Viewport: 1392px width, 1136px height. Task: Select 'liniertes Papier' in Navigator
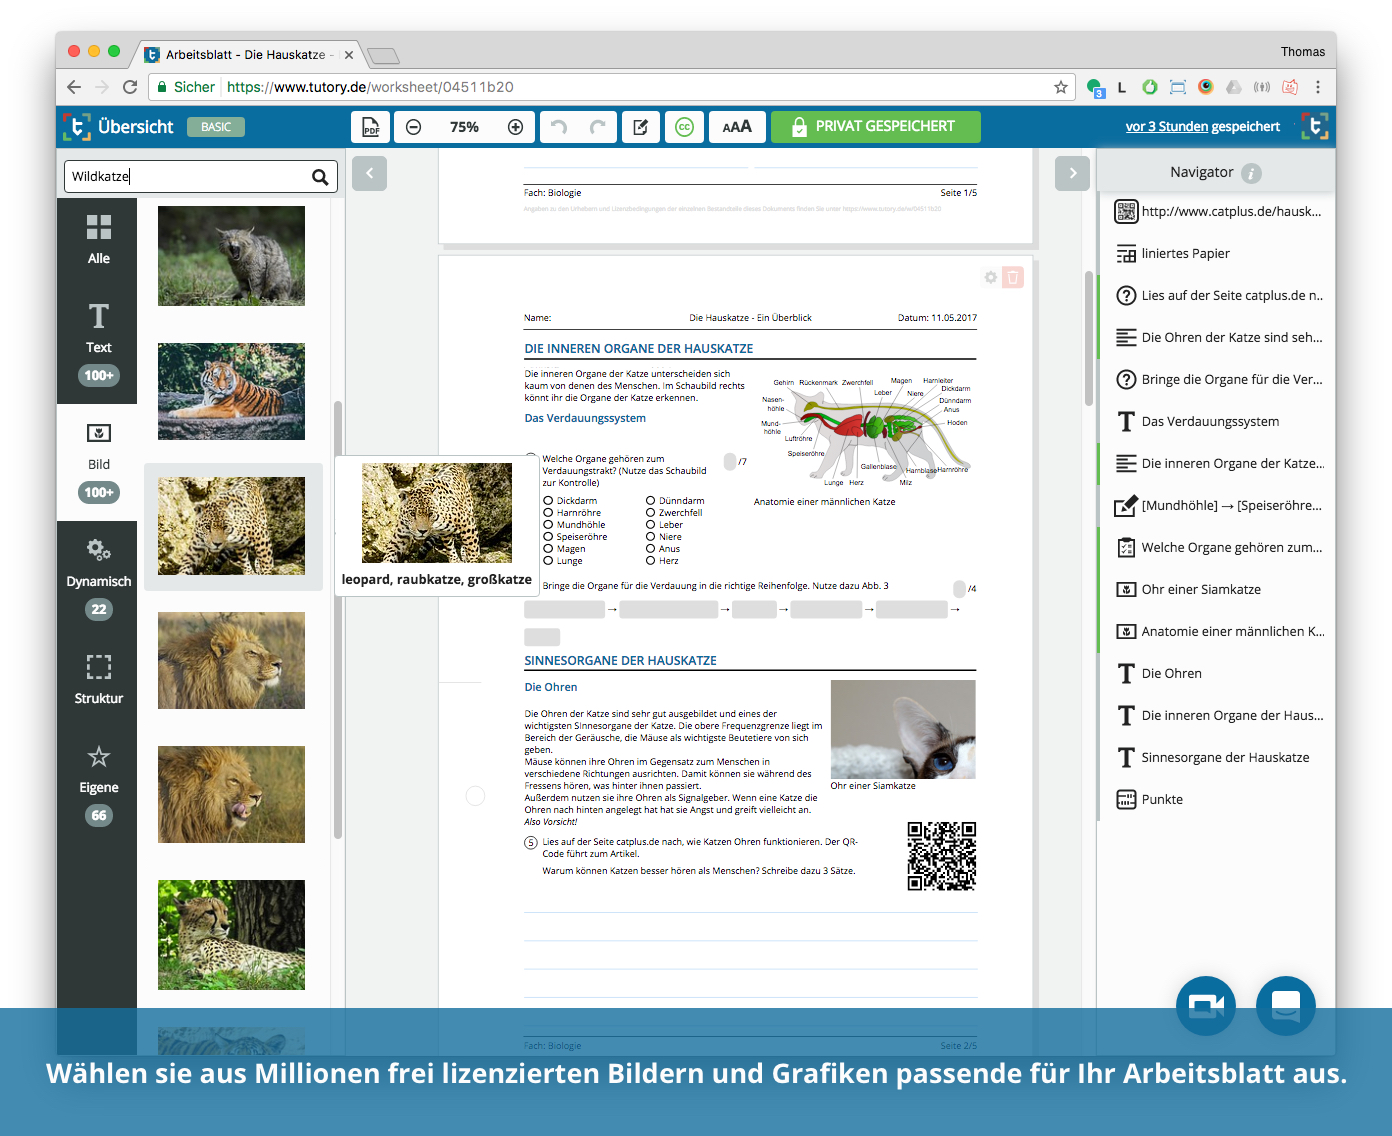coord(1218,253)
